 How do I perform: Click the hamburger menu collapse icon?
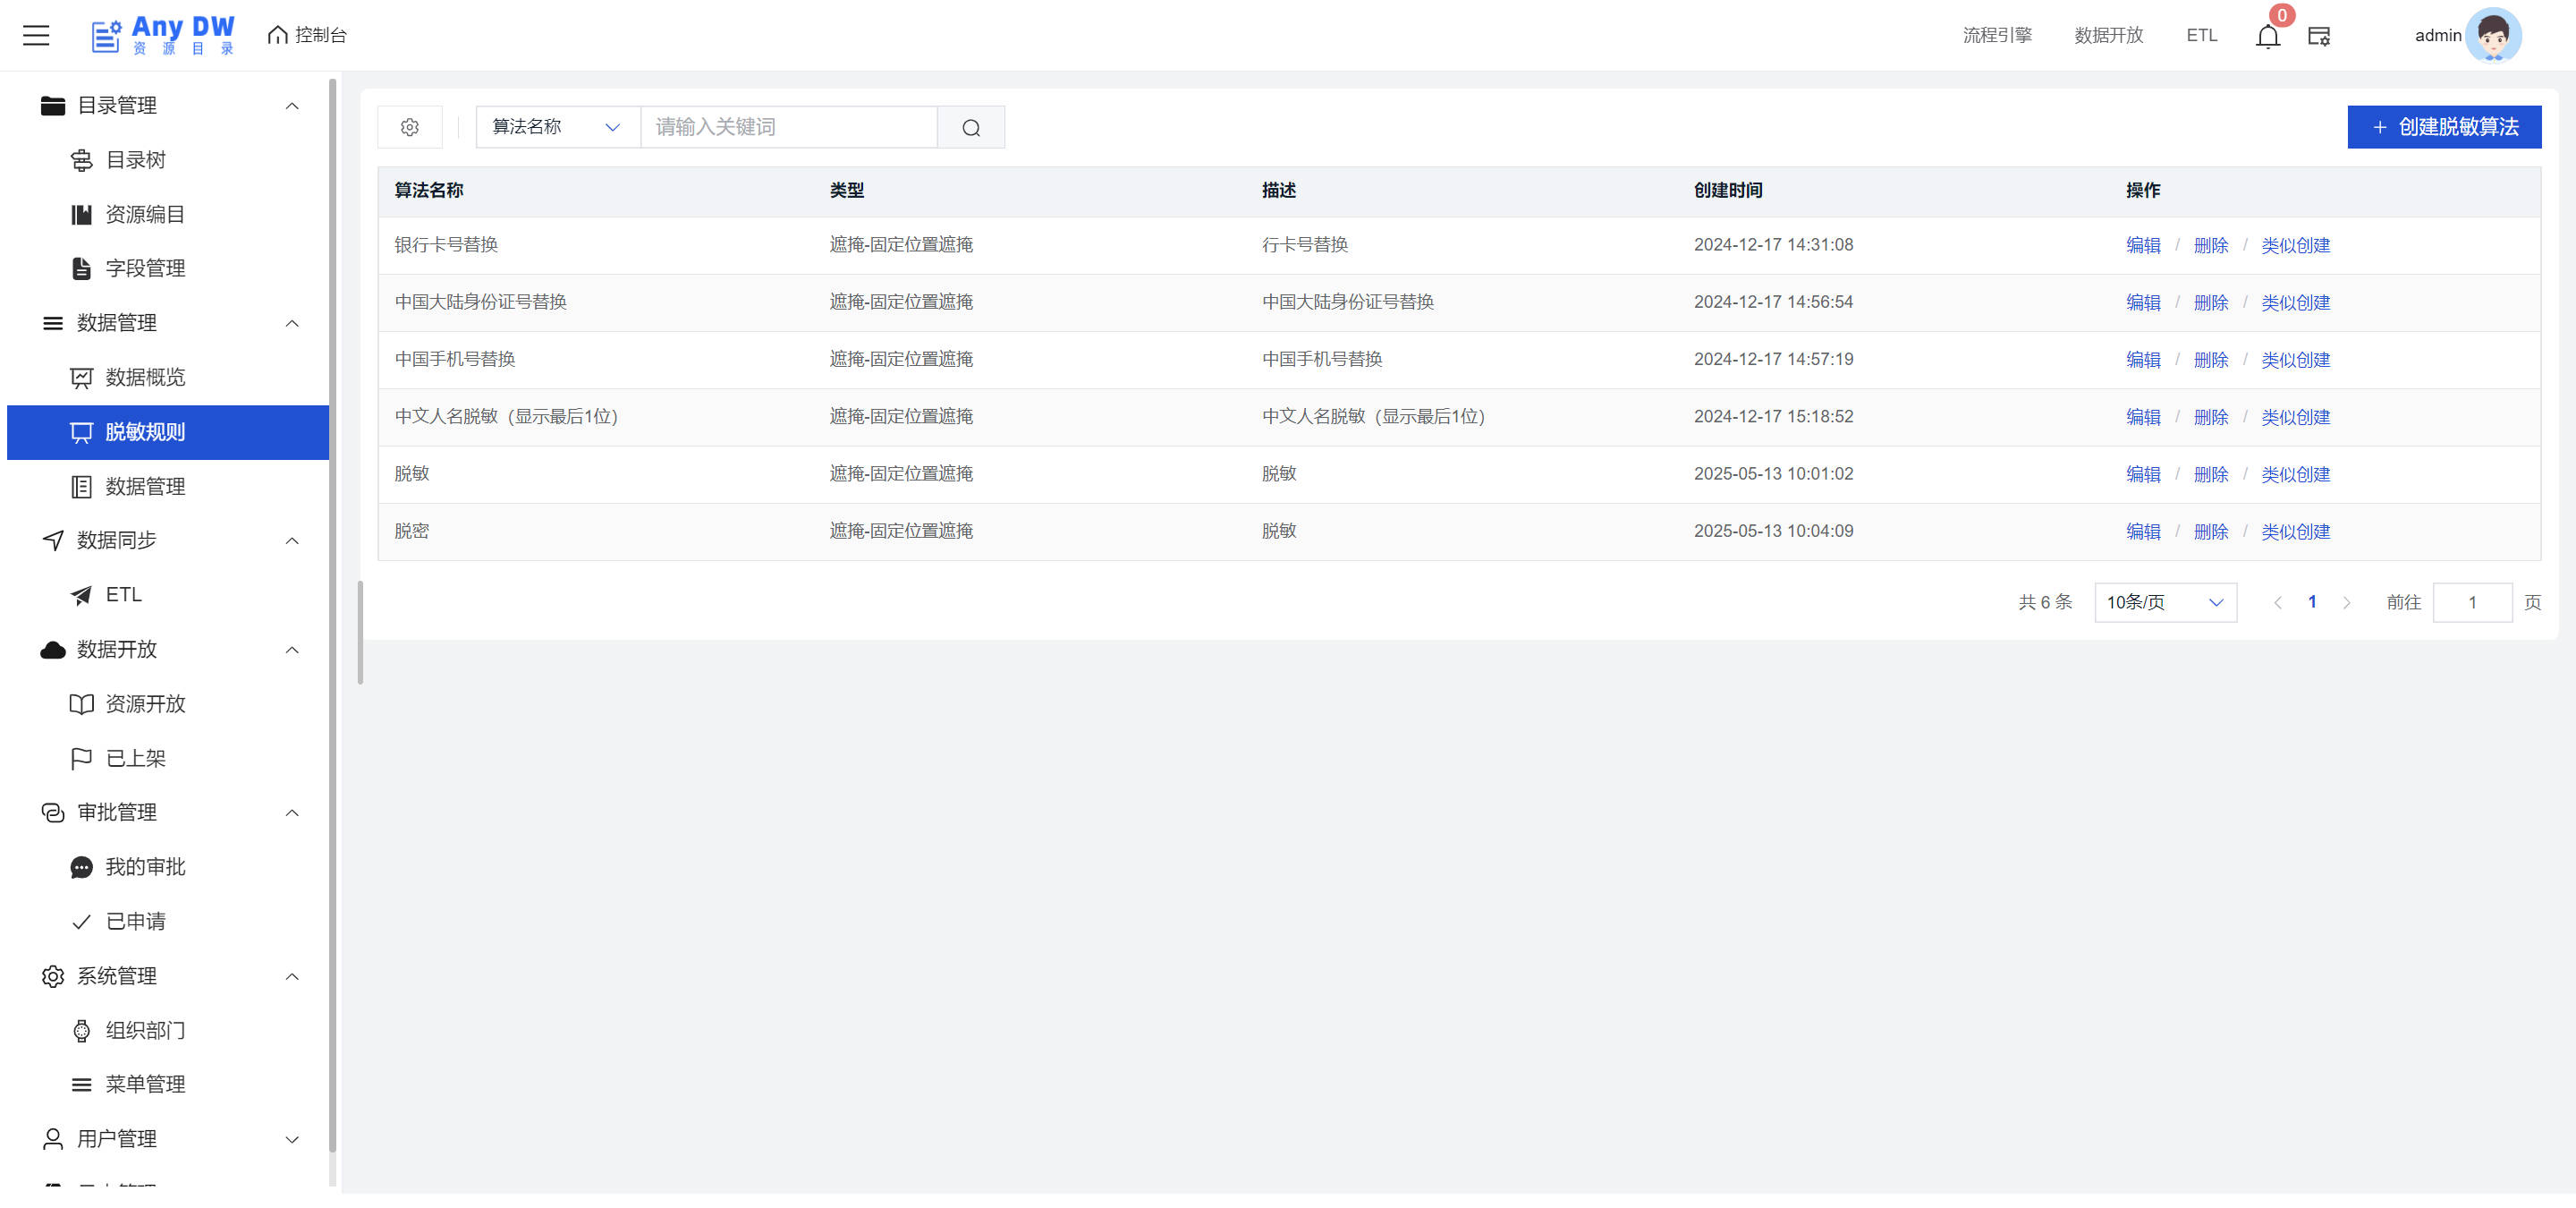(x=36, y=35)
